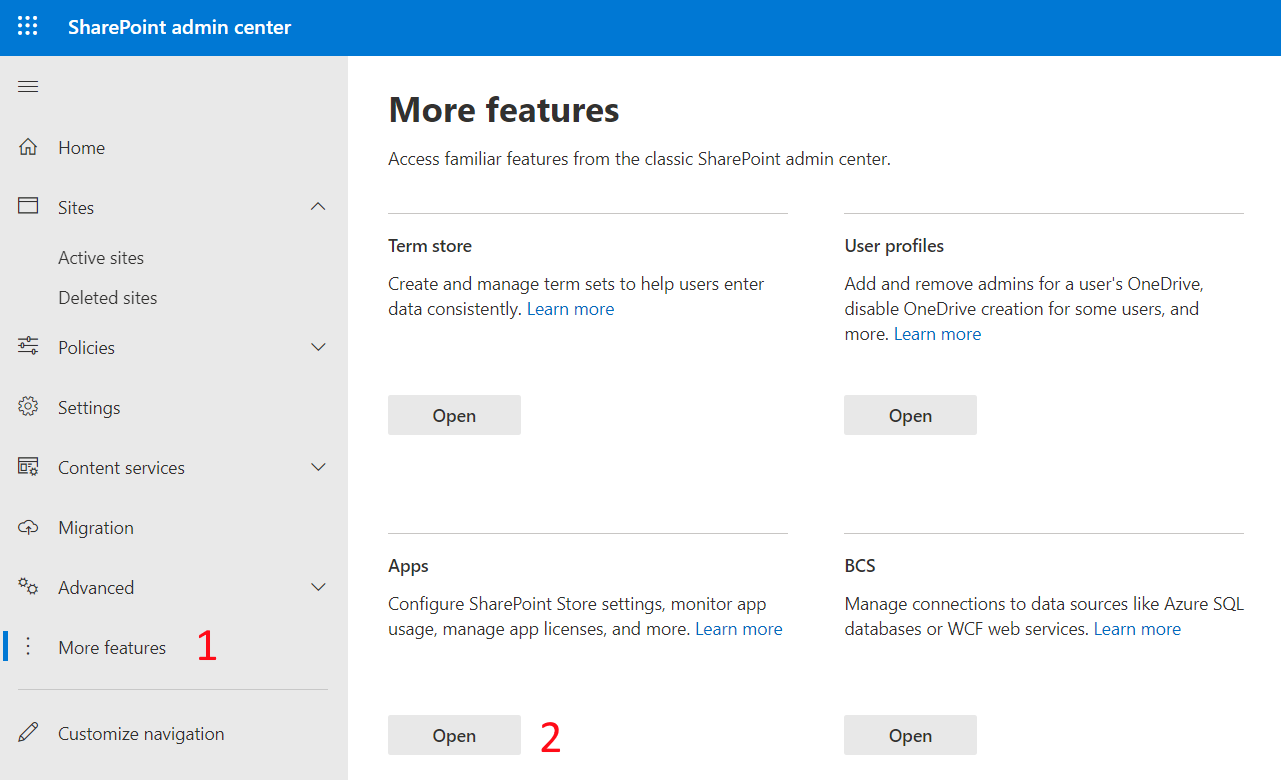The width and height of the screenshot is (1281, 780).
Task: Open the app launcher waffle icon
Action: pos(28,27)
